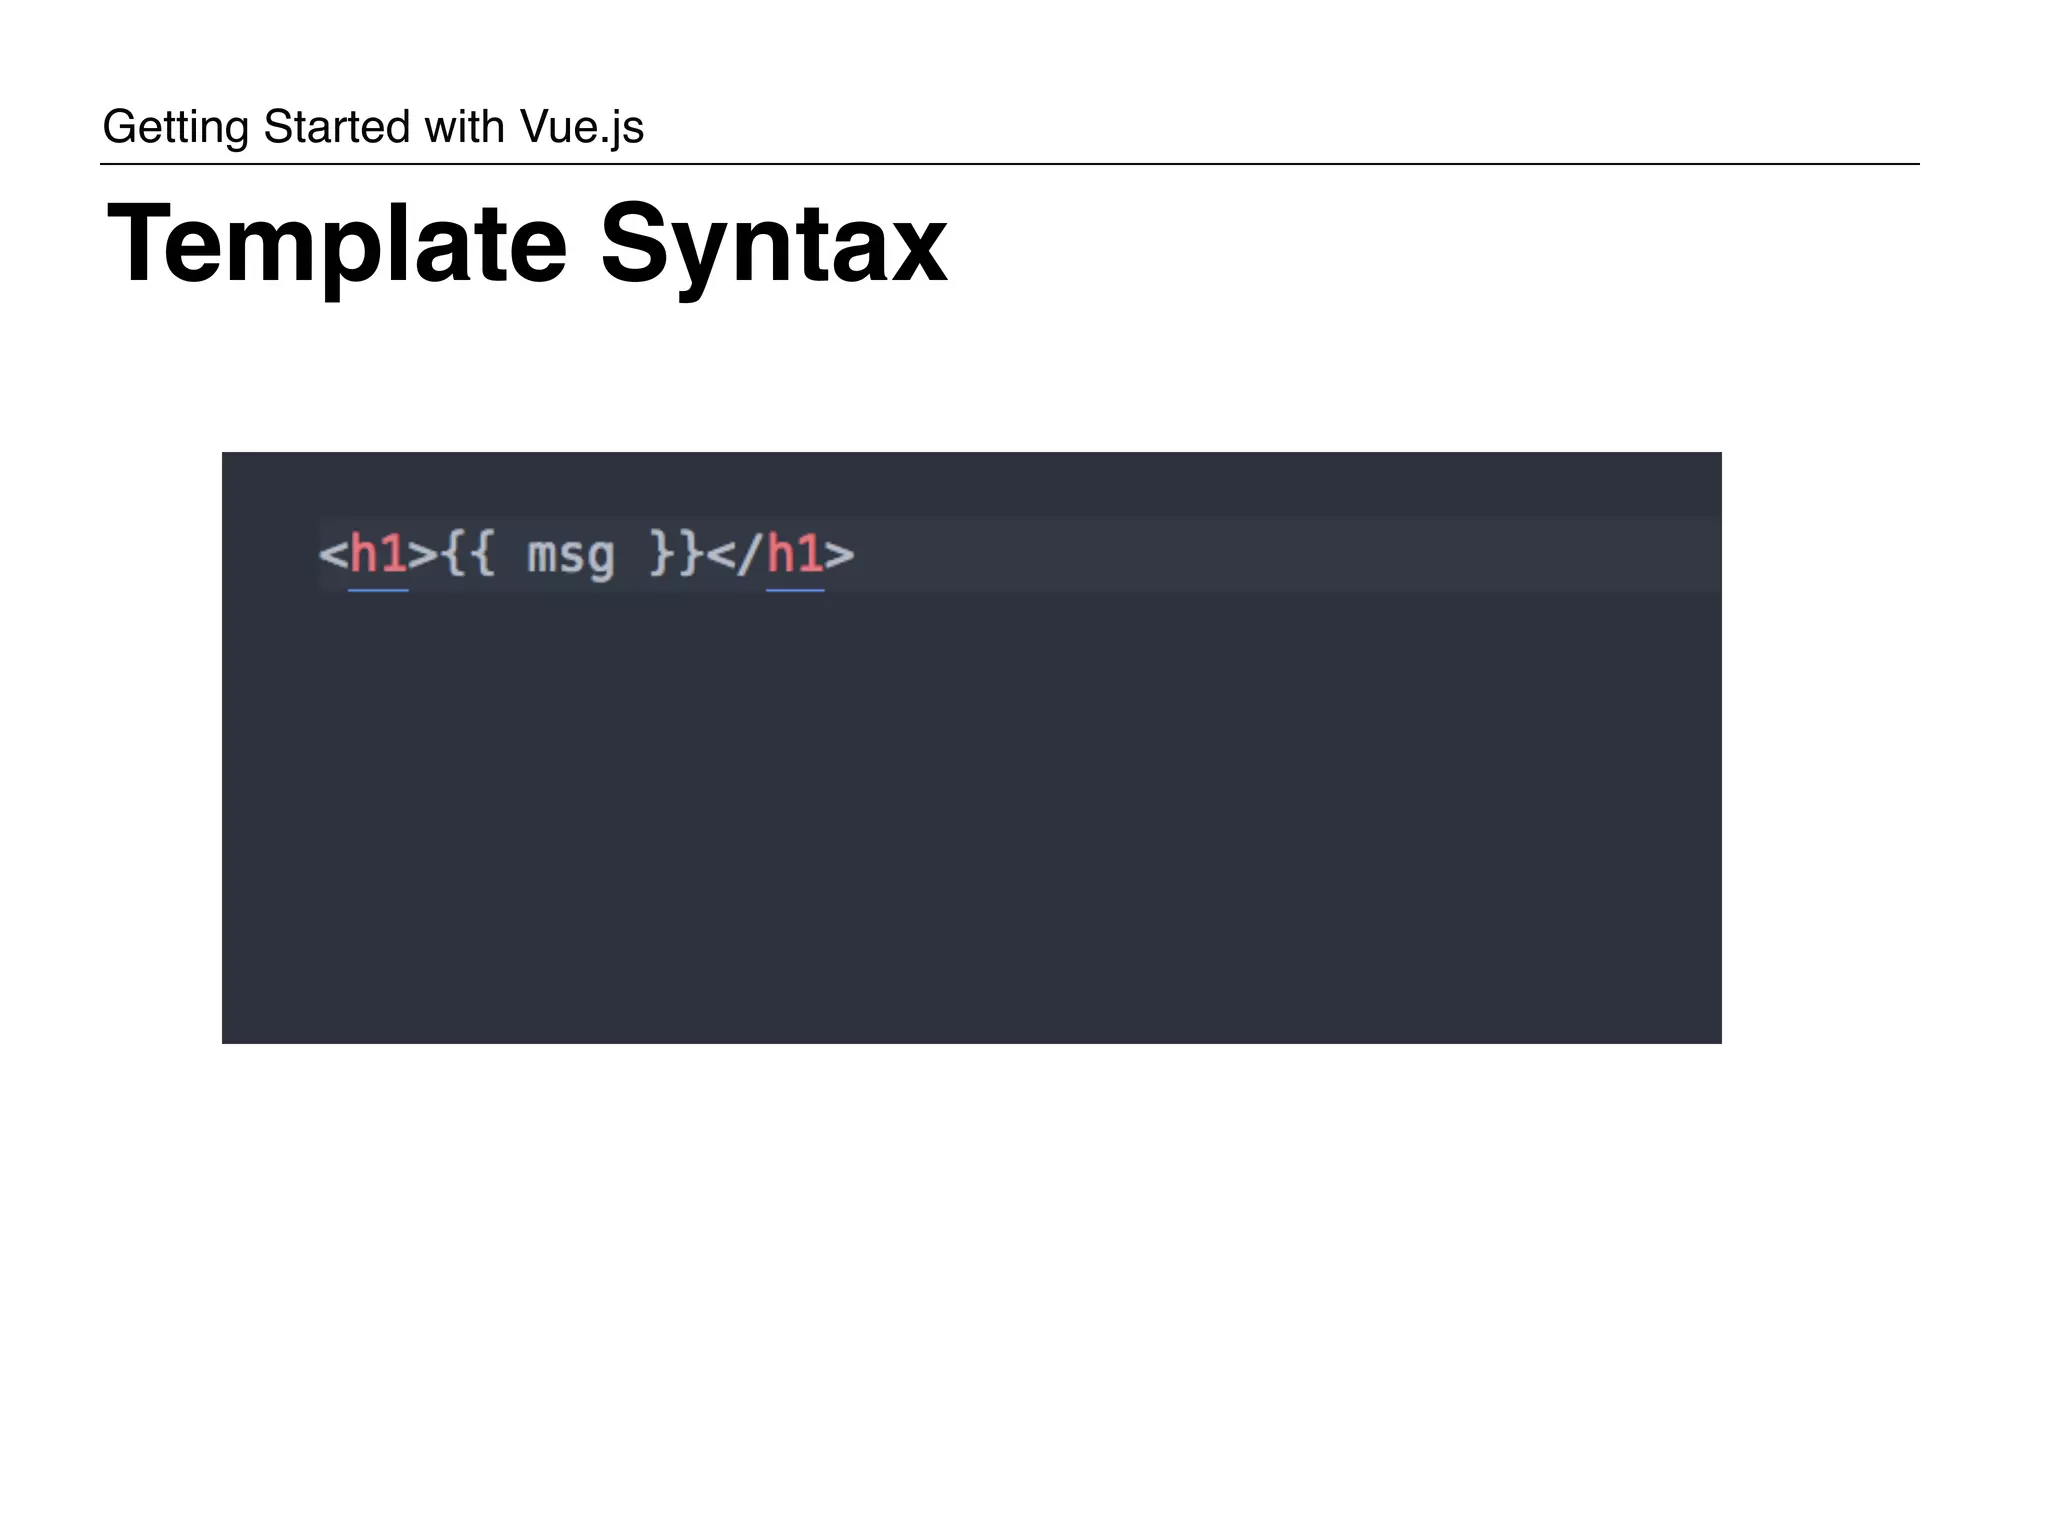Viewport: 2048px width, 1536px height.
Task: Click the 'msg' variable in code
Action: (x=570, y=556)
